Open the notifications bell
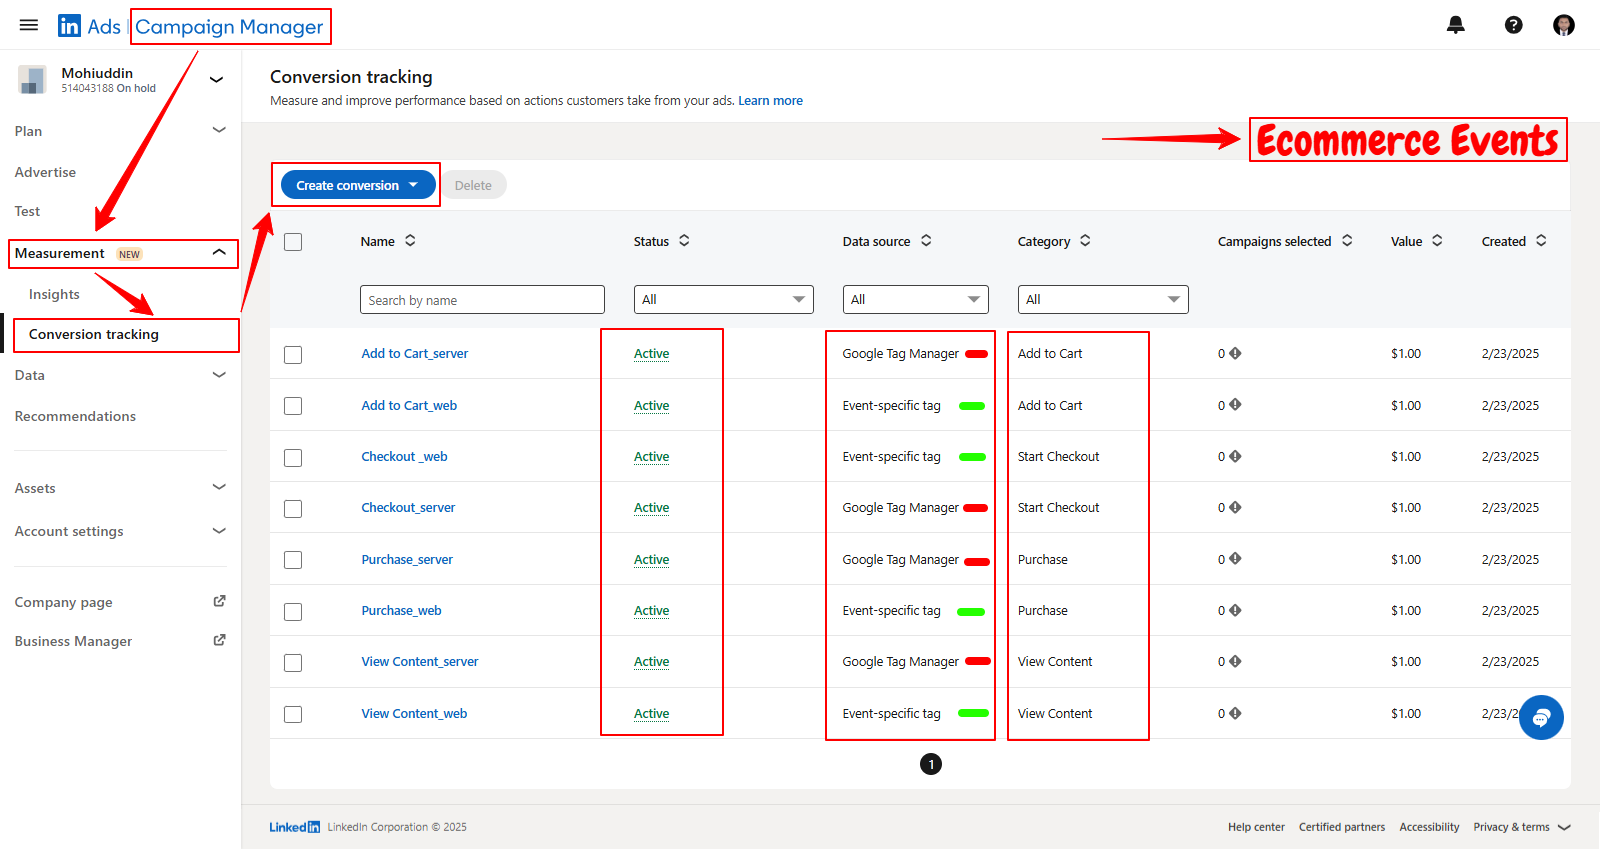 1455,25
